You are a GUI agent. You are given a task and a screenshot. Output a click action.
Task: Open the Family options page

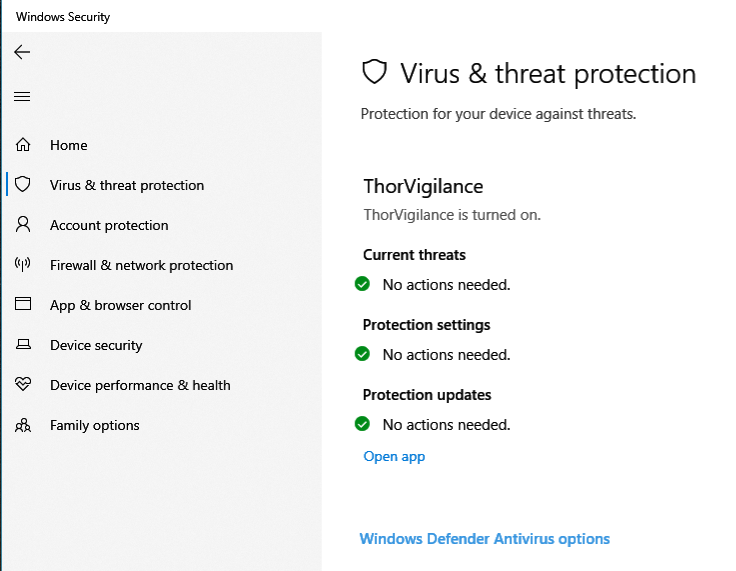pyautogui.click(x=95, y=425)
